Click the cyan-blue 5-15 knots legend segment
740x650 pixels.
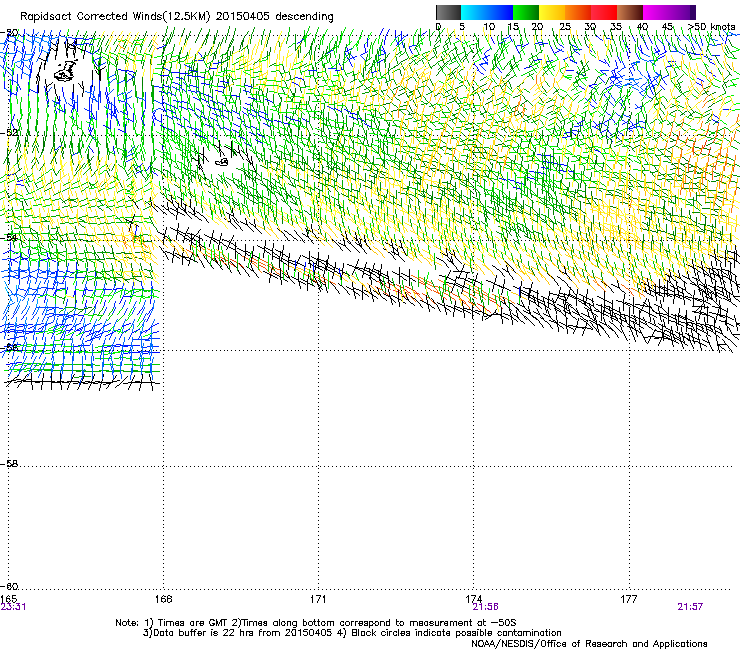click(487, 12)
